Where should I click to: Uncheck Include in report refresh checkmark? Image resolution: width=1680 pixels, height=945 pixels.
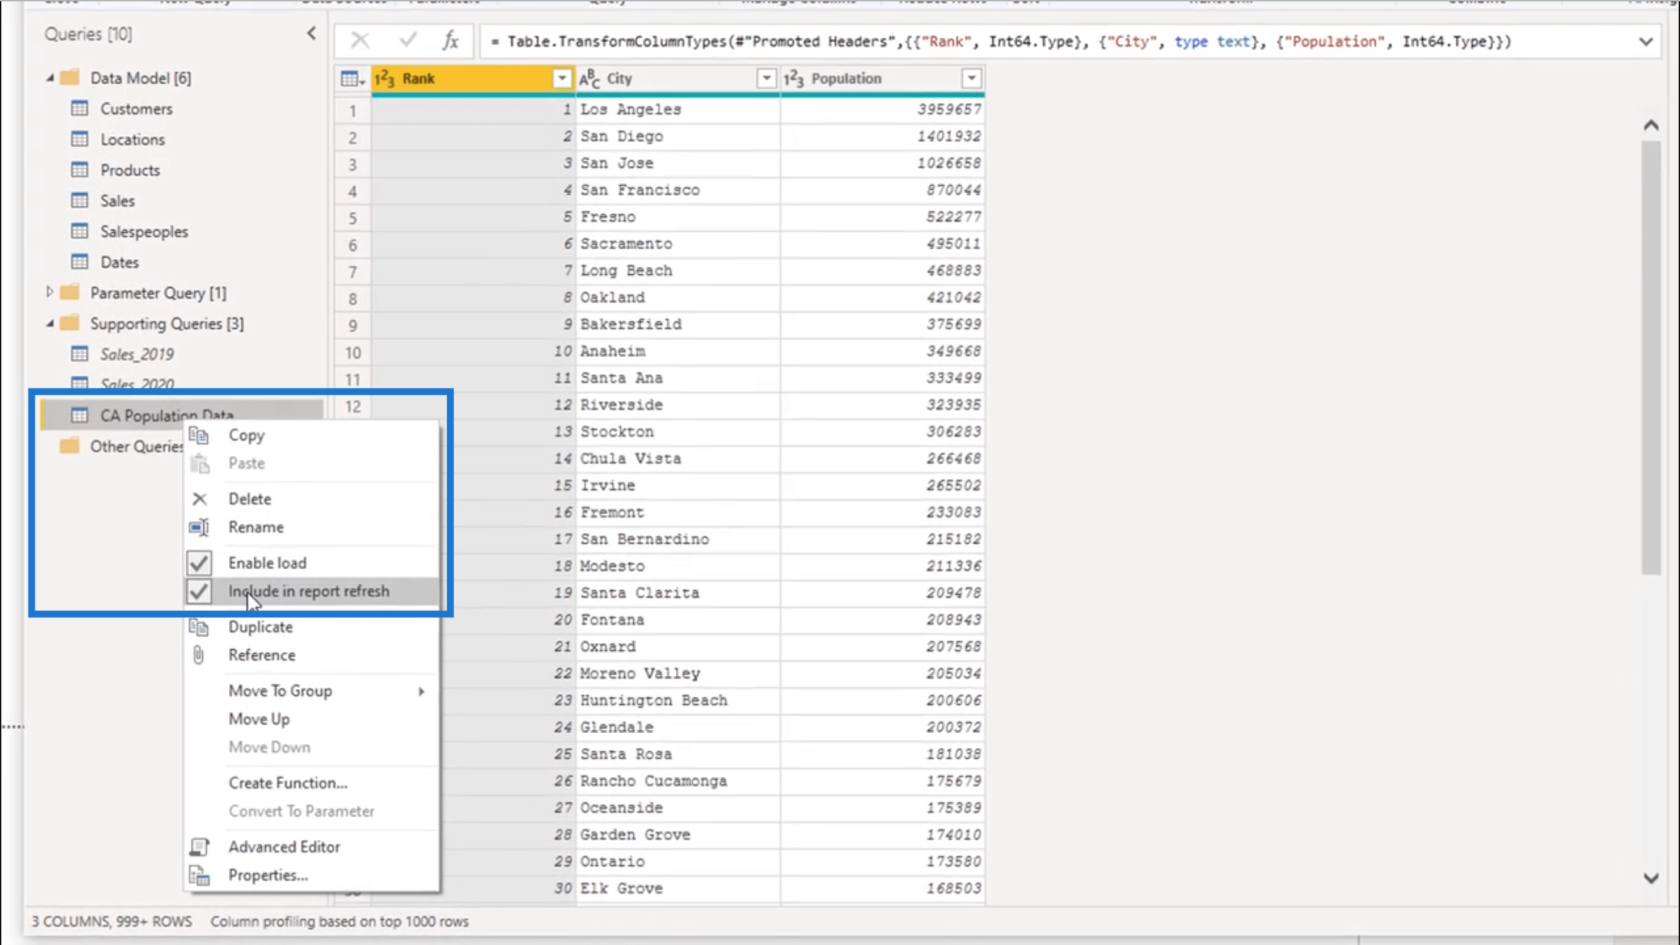point(199,591)
